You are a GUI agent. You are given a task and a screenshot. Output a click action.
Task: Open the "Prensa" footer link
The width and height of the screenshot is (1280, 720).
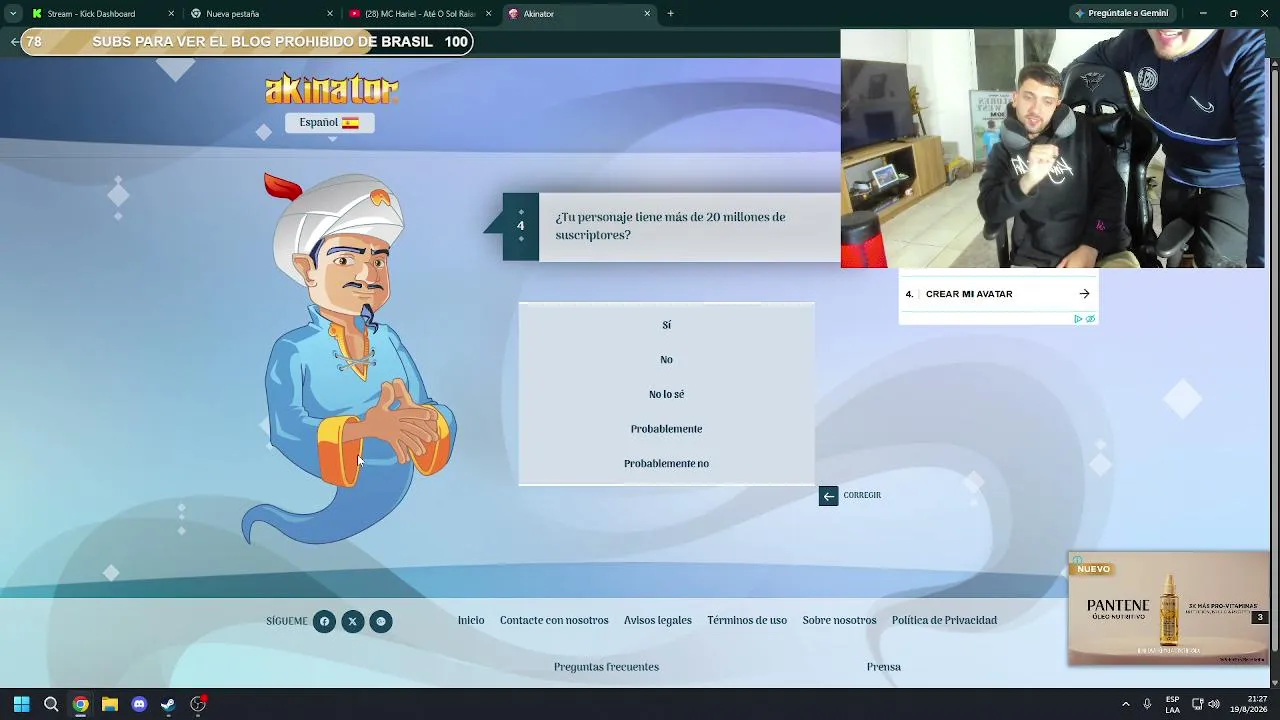point(884,667)
